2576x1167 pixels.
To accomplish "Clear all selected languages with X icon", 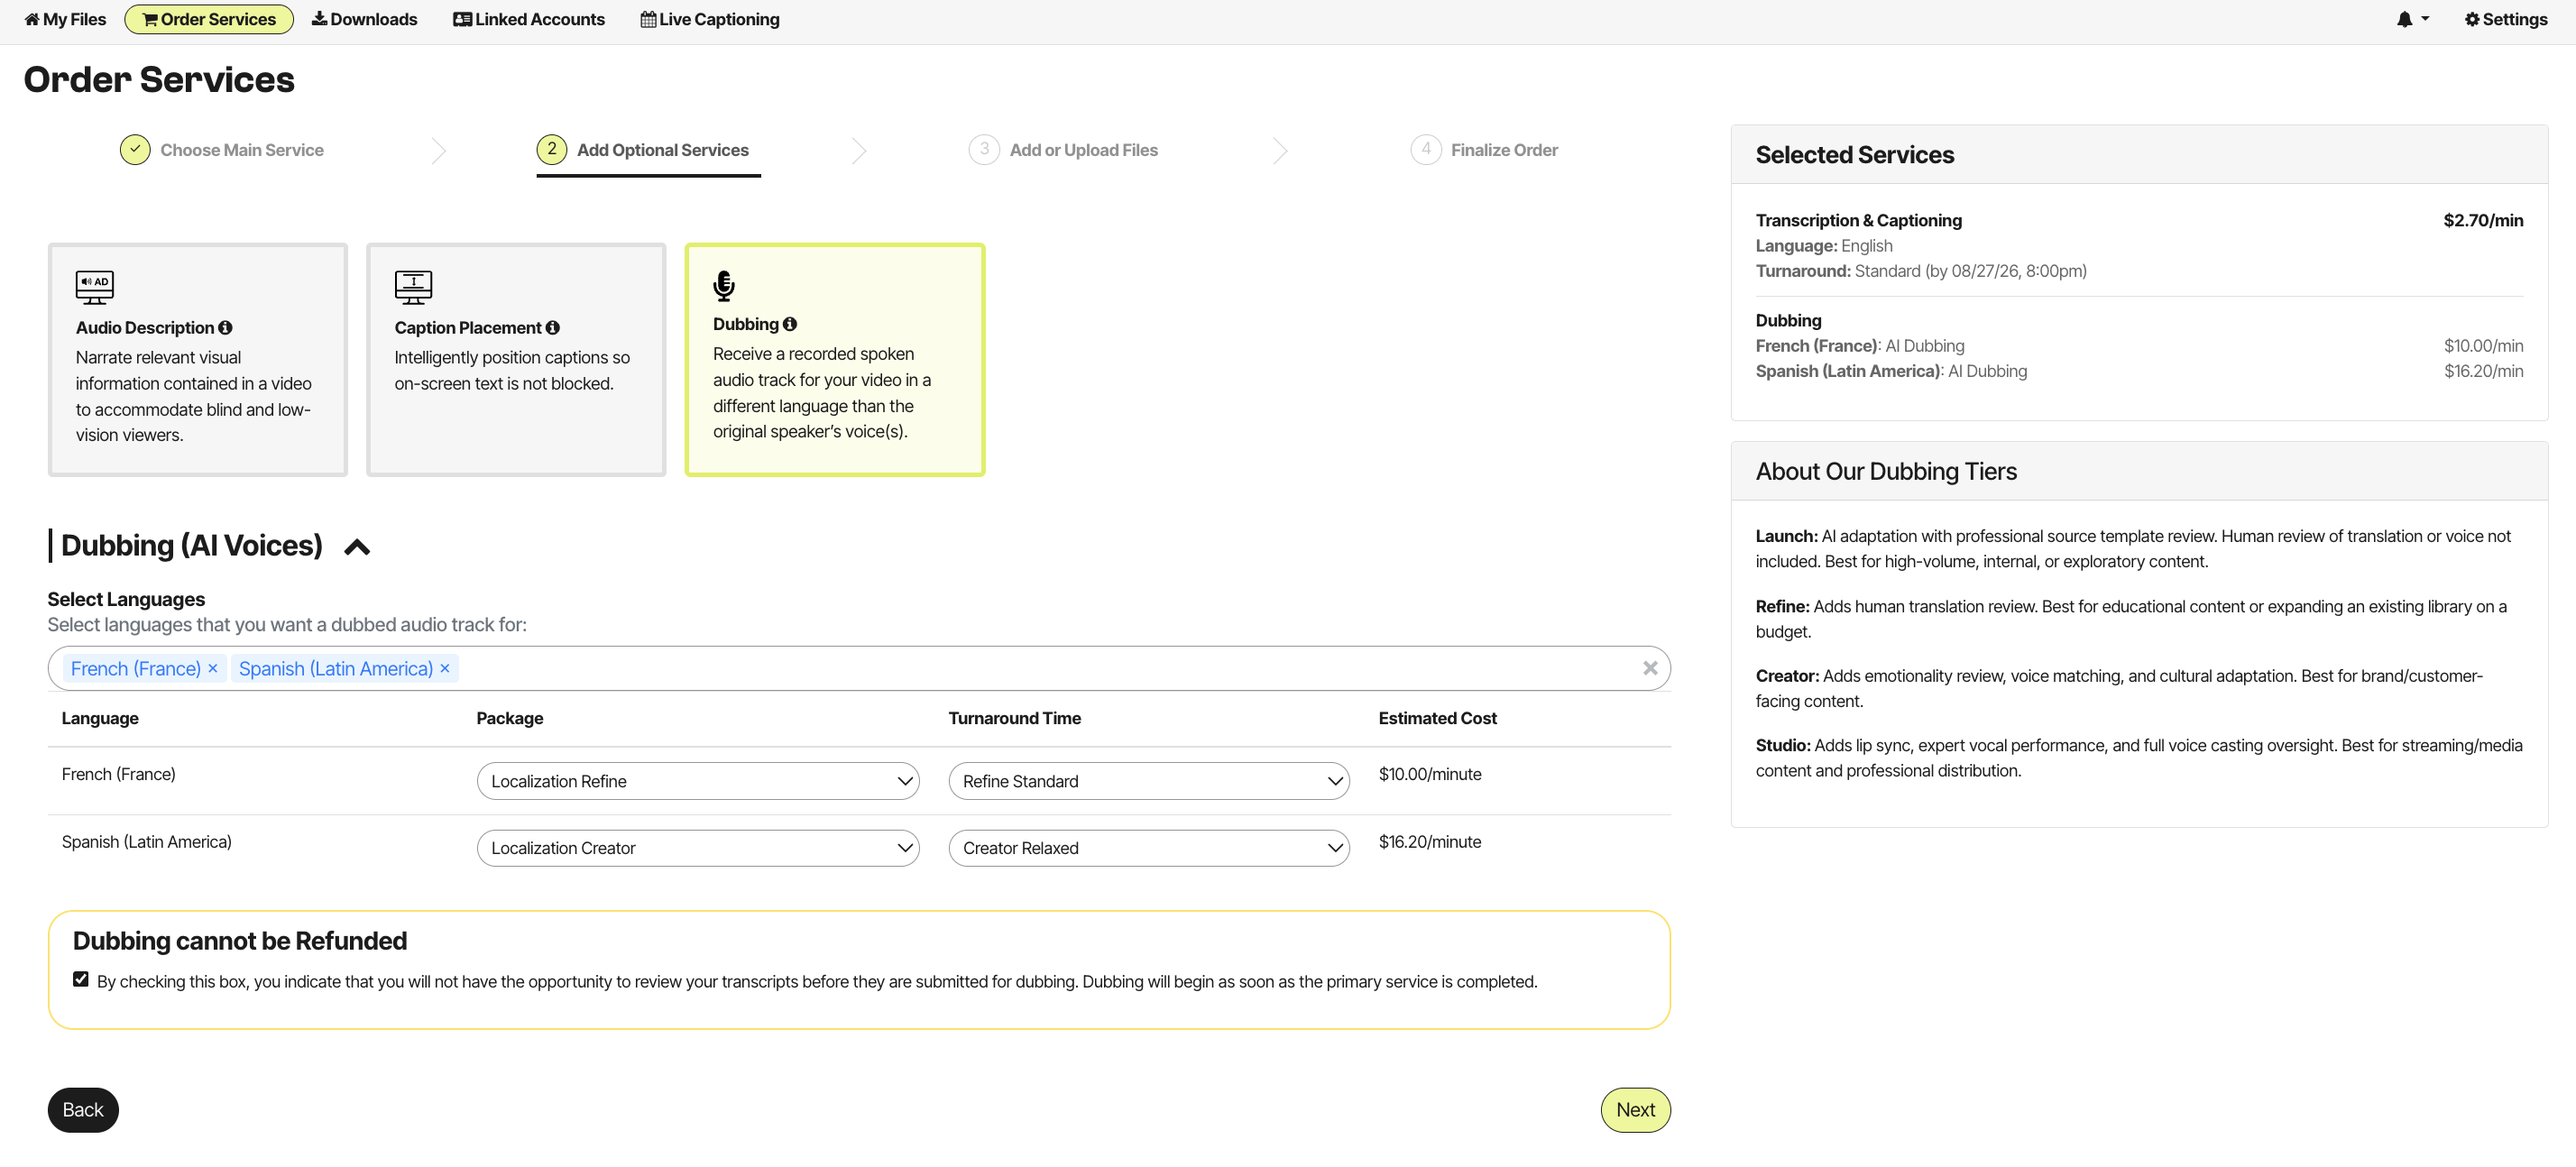I will pyautogui.click(x=1650, y=668).
